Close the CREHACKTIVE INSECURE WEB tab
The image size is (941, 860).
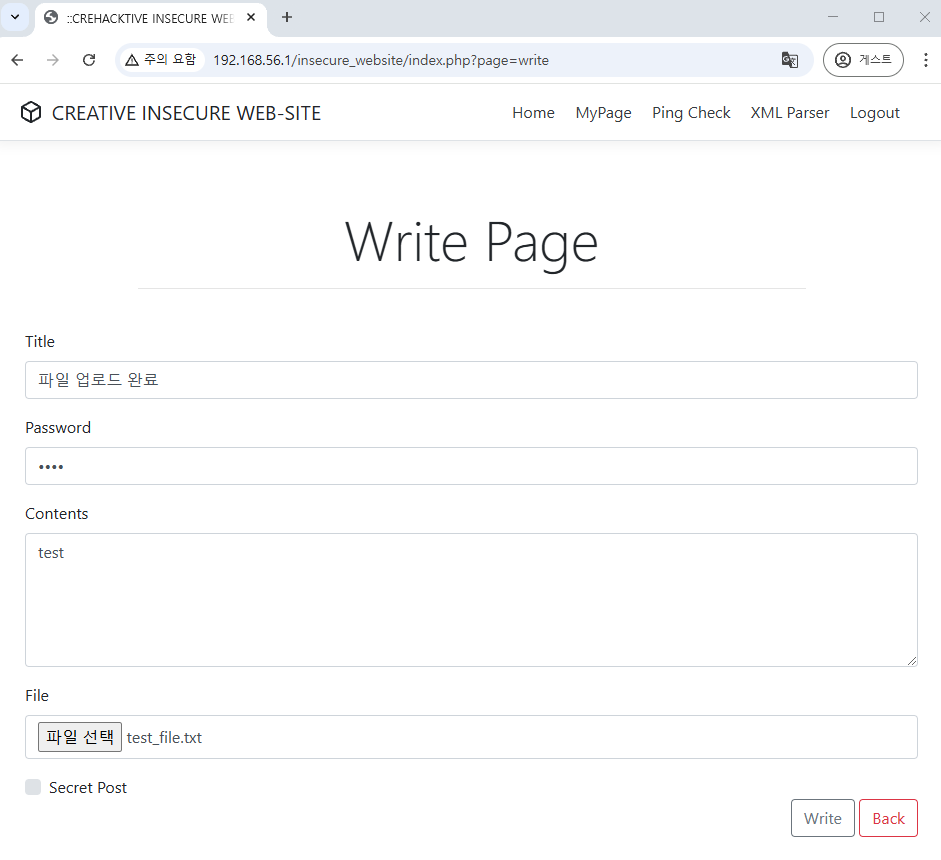(x=251, y=17)
